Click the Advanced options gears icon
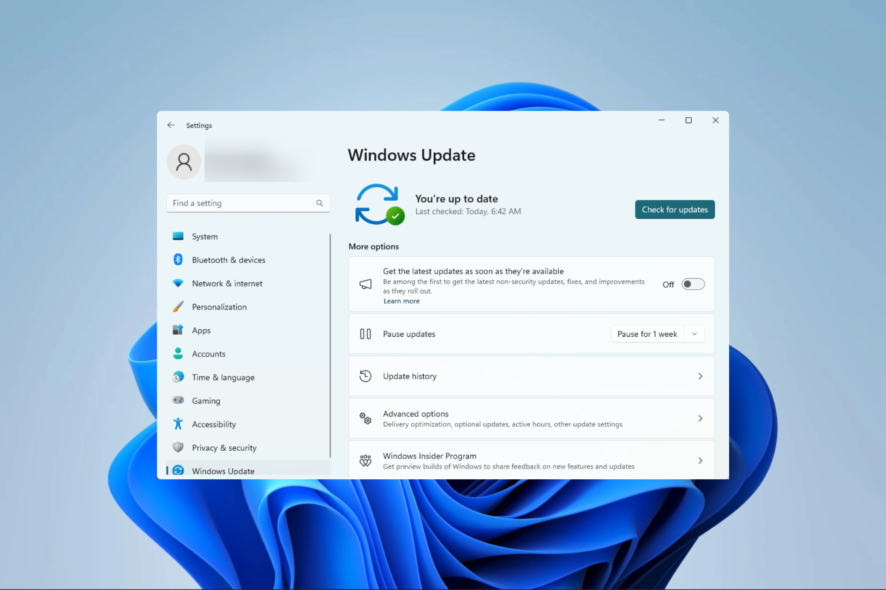Screen dimensions: 886x590 tap(366, 418)
